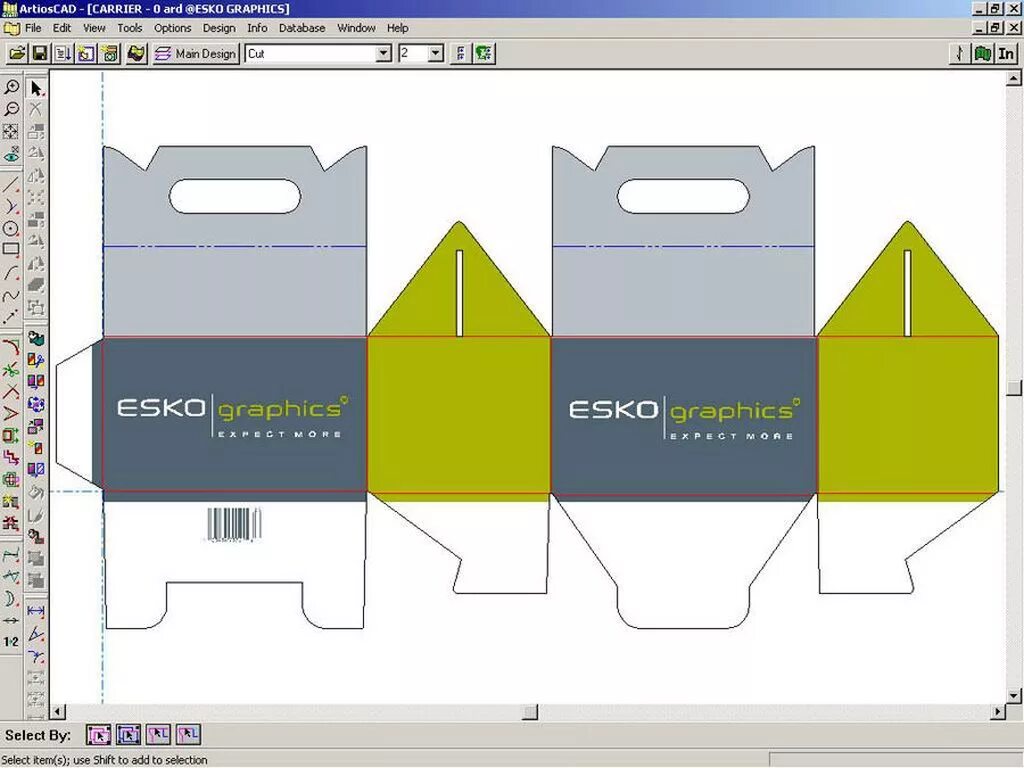Viewport: 1024px width, 768px height.
Task: Select the arrow Select tool
Action: 36,88
